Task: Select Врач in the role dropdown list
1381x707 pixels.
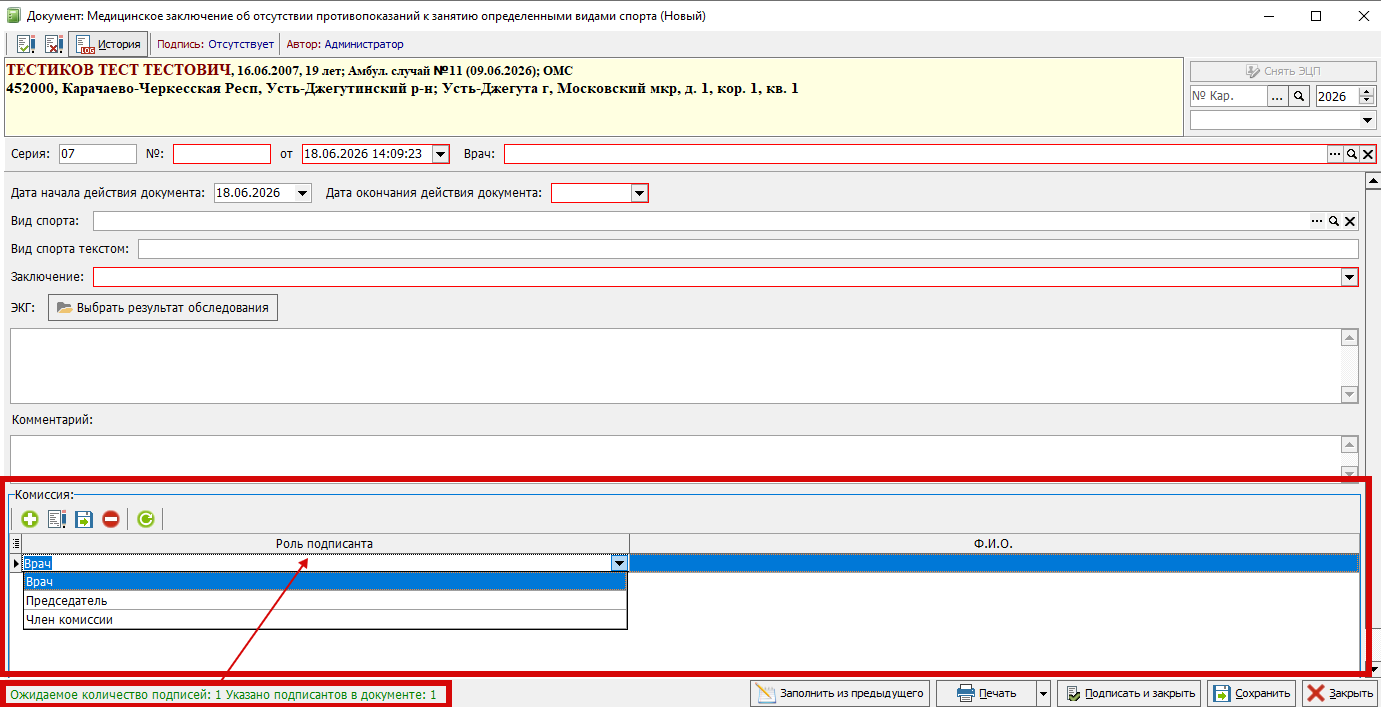Action: pyautogui.click(x=325, y=582)
